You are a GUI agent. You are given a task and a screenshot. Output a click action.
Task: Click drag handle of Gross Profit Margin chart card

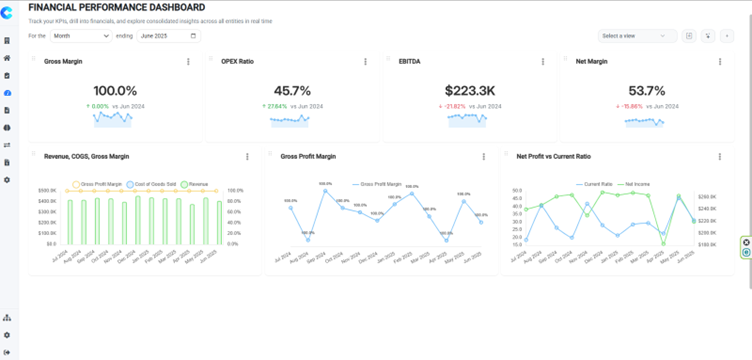point(270,153)
